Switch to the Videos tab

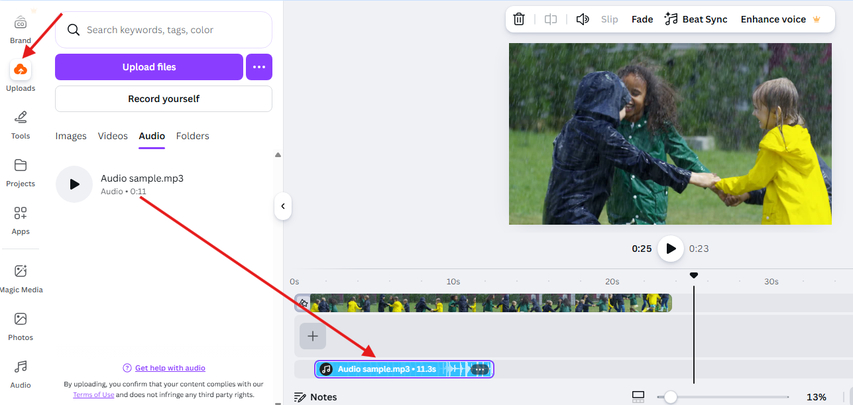[113, 136]
